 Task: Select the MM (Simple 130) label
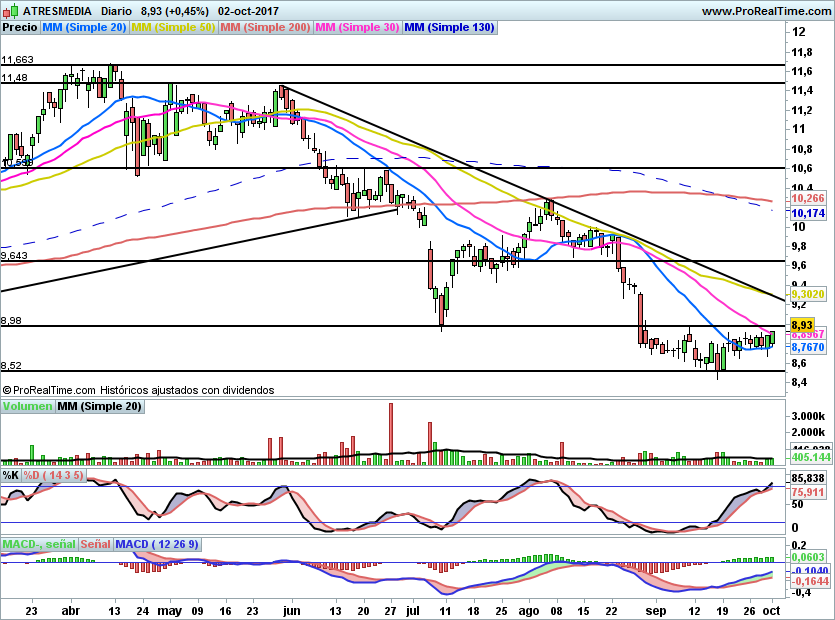pos(449,27)
